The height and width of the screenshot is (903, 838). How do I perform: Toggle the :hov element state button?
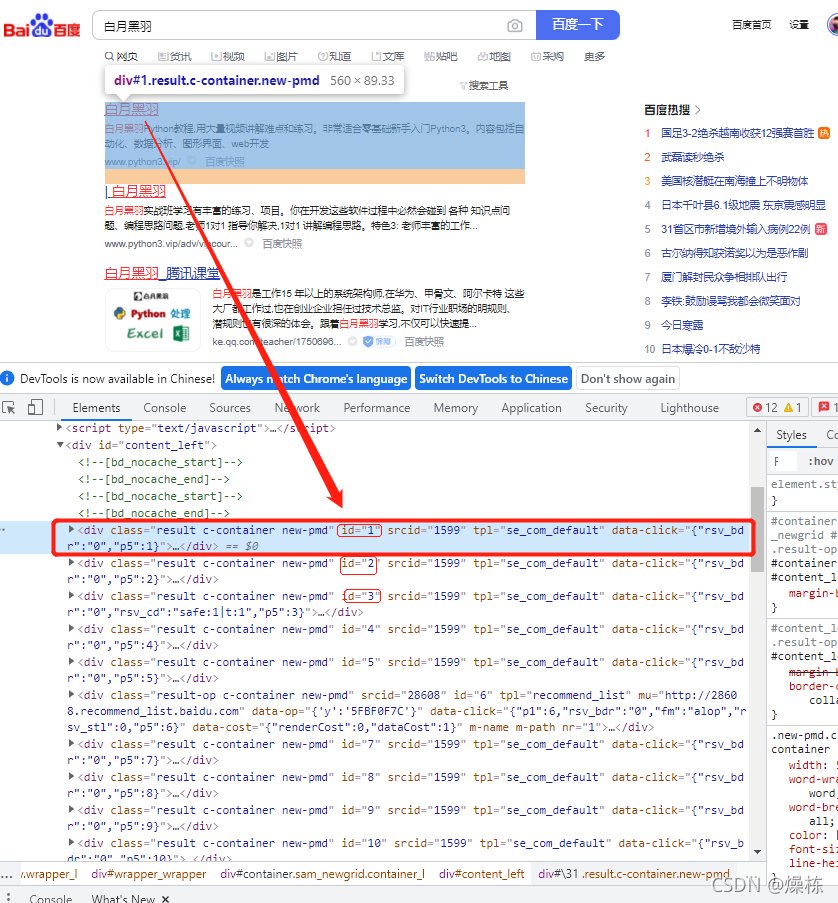pyautogui.click(x=821, y=461)
